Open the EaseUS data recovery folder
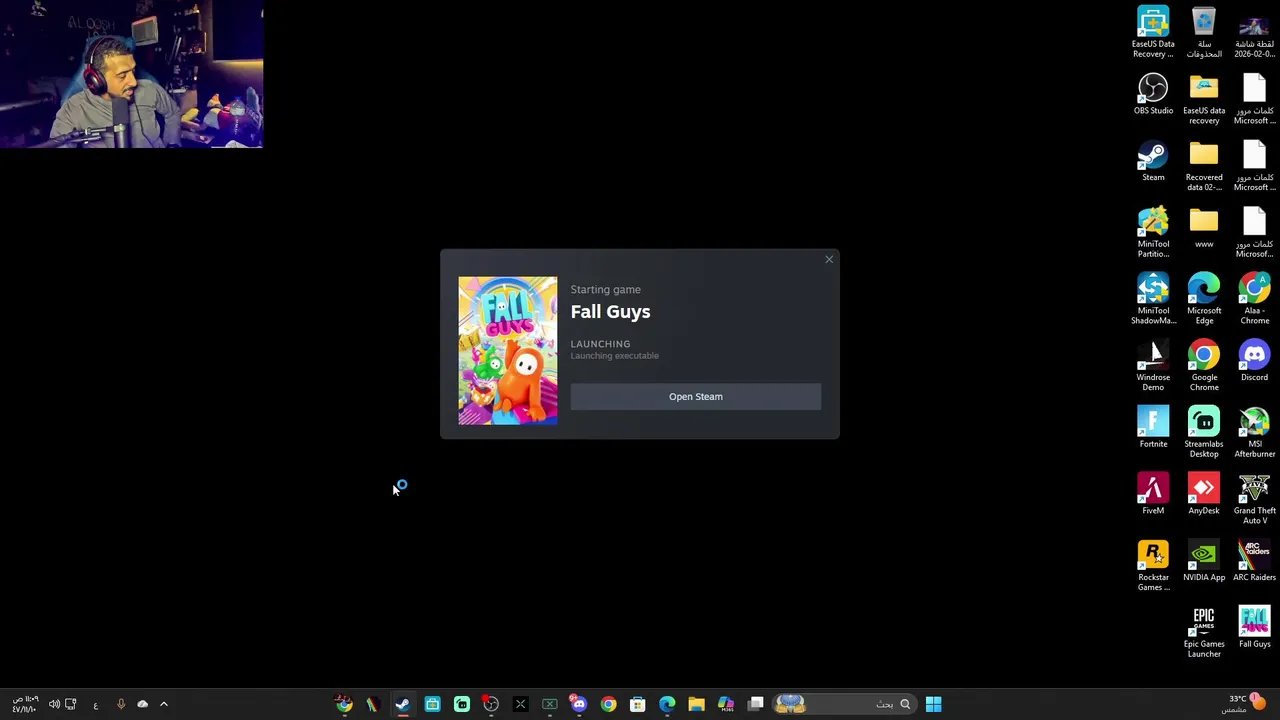The width and height of the screenshot is (1280, 720). tap(1204, 99)
